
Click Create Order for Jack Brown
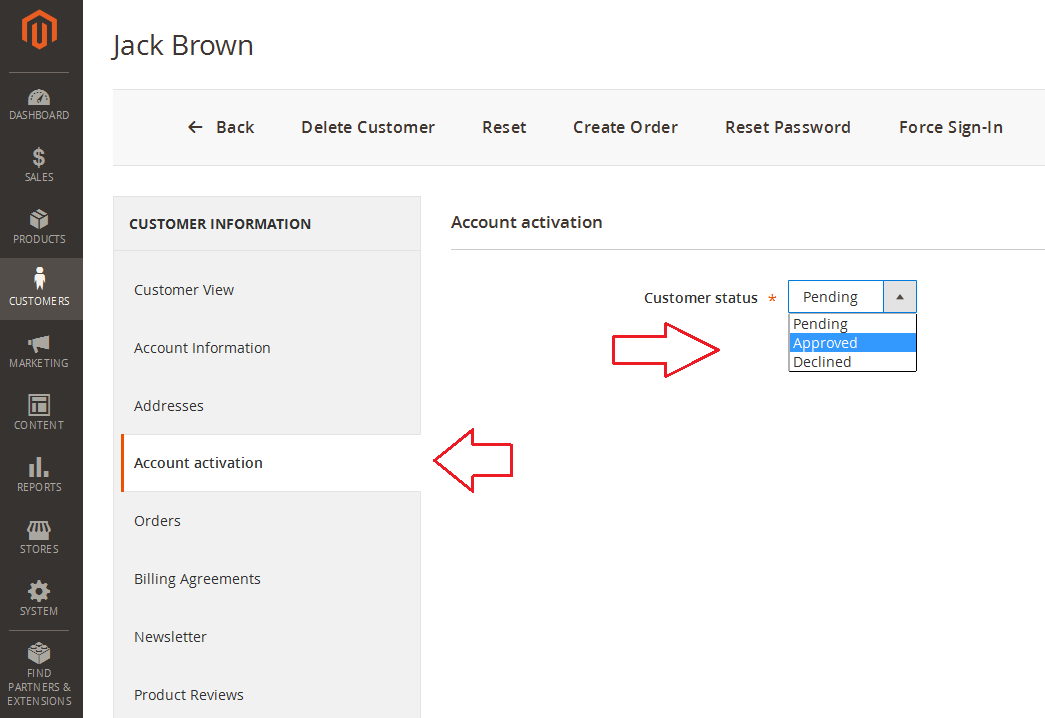pos(625,127)
